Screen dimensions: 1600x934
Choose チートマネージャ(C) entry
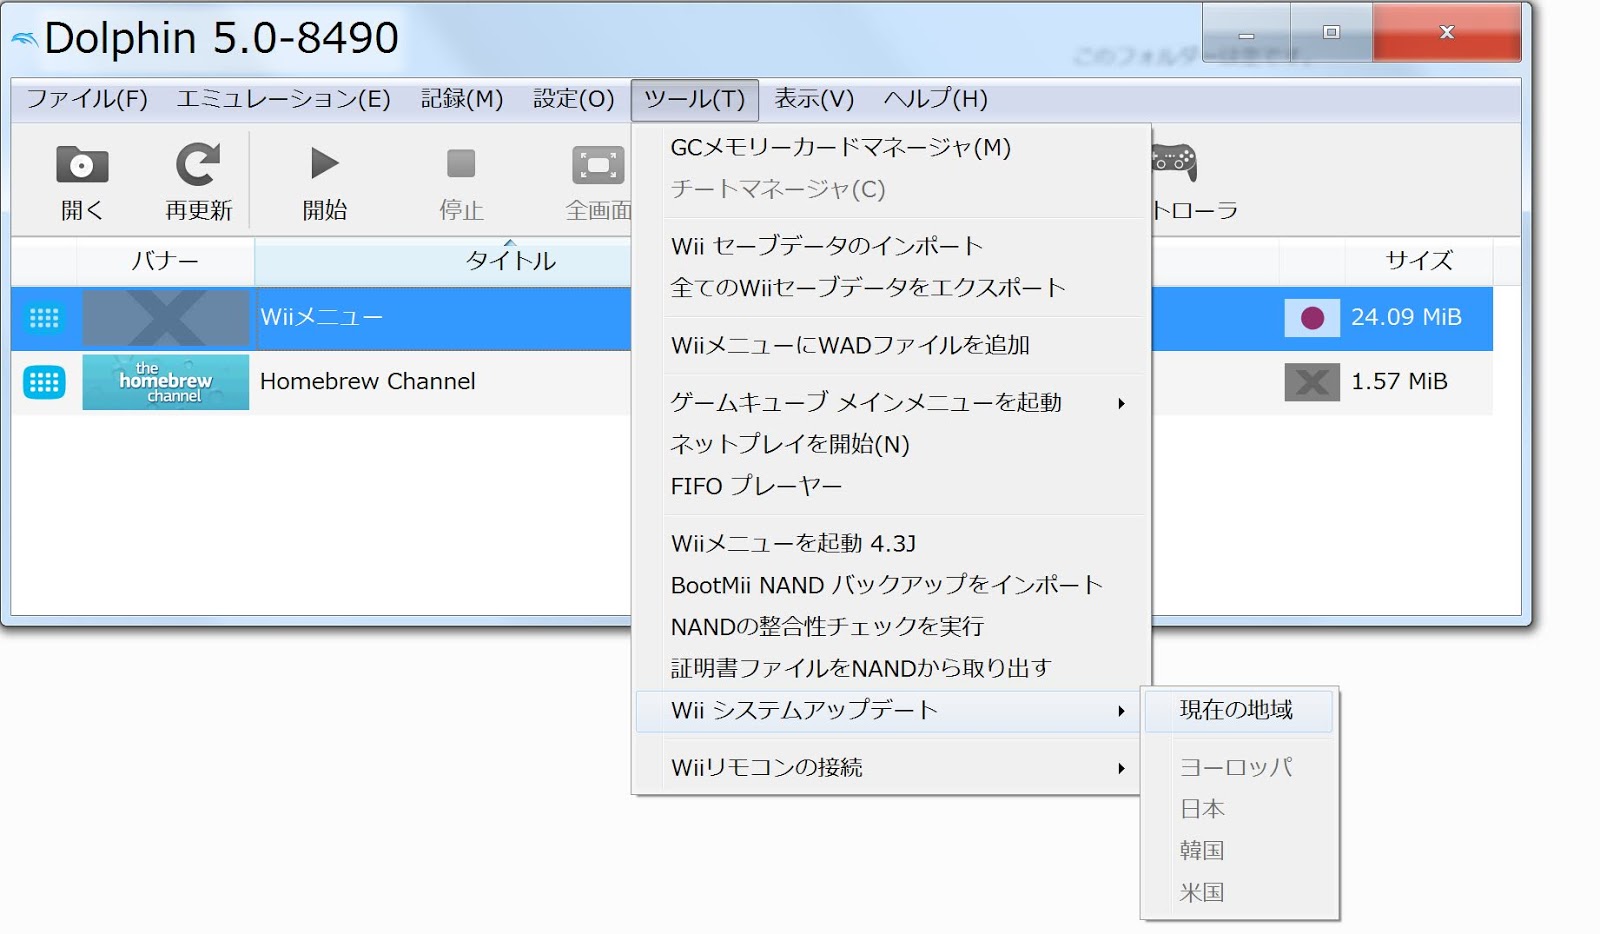coord(891,190)
